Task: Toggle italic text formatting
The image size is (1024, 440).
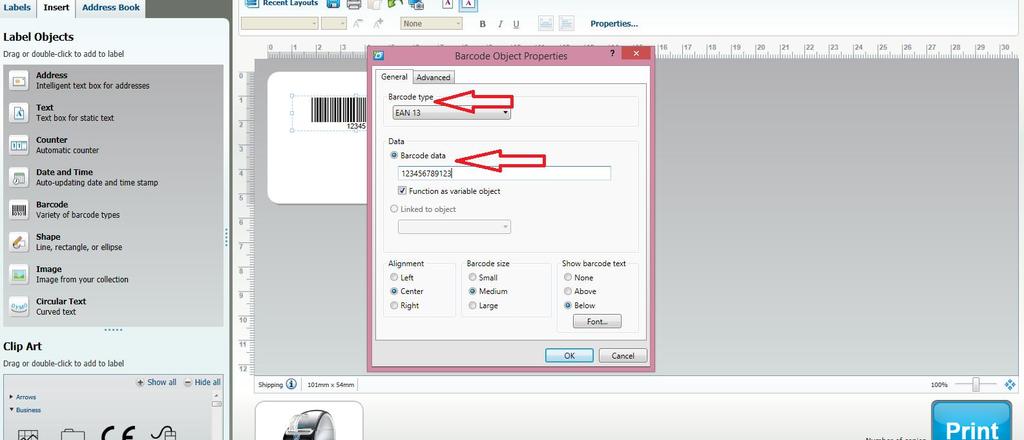Action: click(x=500, y=24)
